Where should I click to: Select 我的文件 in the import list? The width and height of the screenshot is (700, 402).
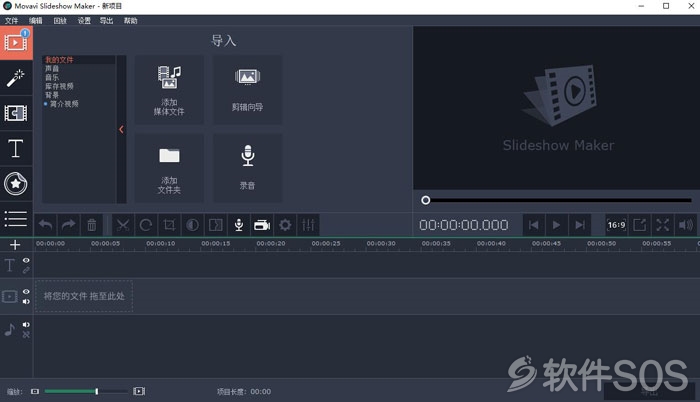click(x=59, y=60)
